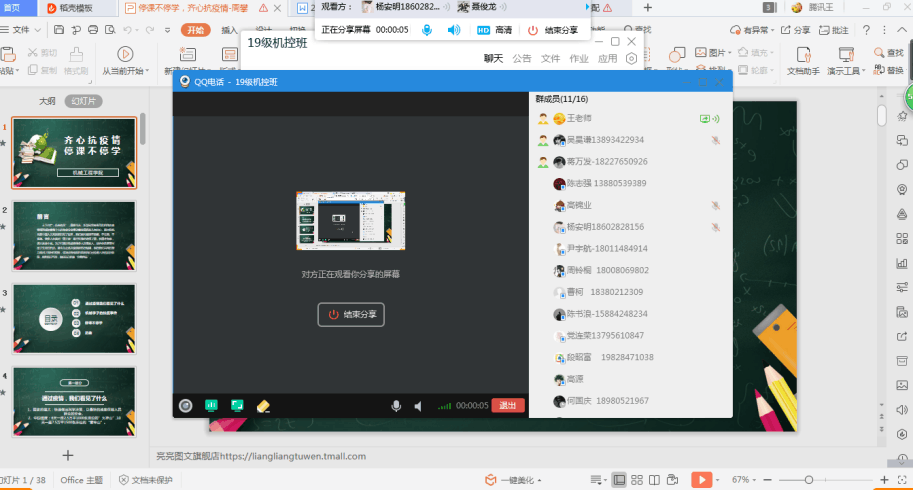Click the Paste clipboard icon

pos(8,55)
